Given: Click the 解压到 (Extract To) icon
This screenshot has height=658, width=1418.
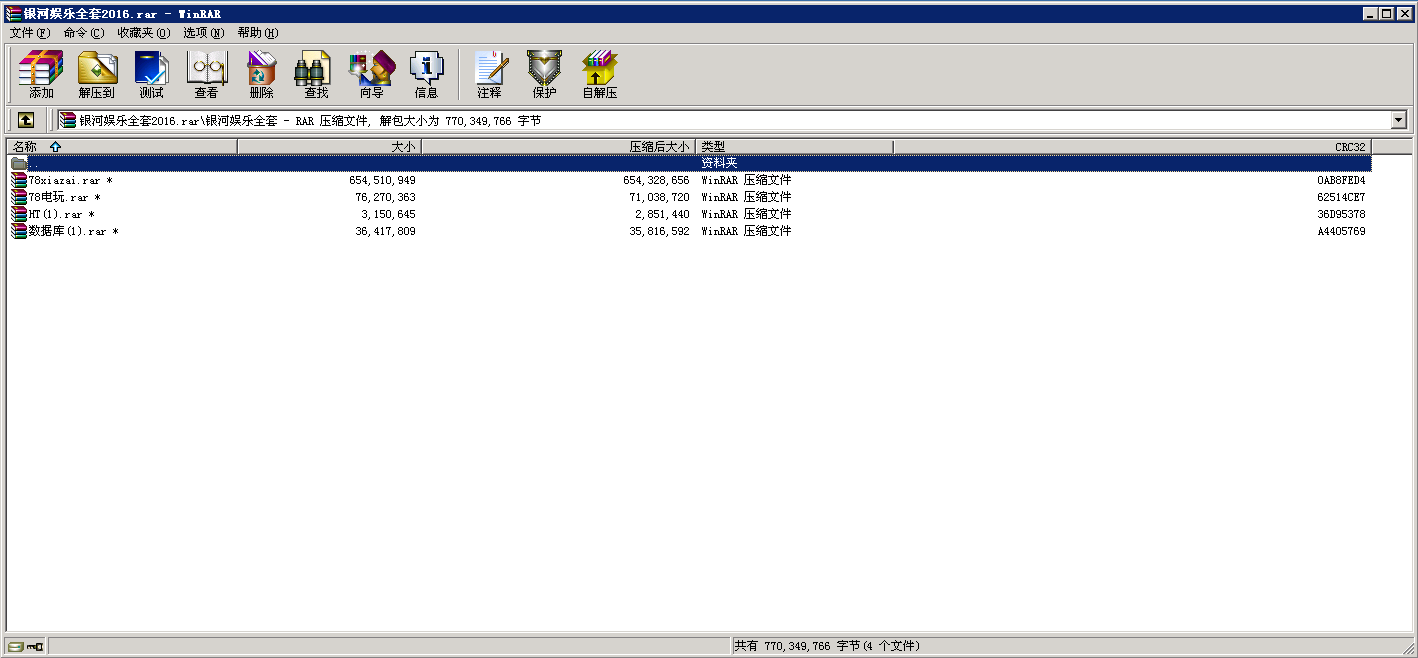Looking at the screenshot, I should click(97, 75).
